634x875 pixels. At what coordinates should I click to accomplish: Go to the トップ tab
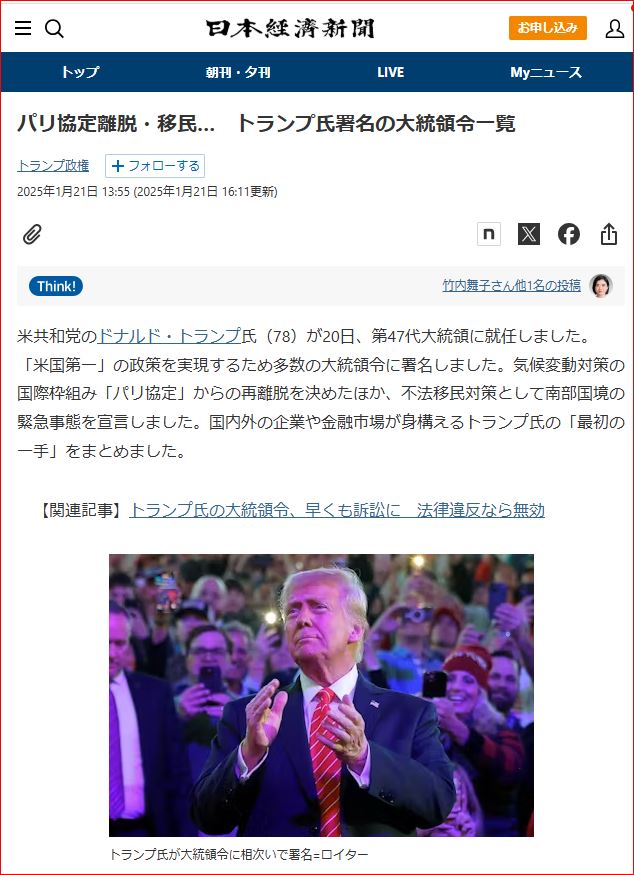[80, 72]
